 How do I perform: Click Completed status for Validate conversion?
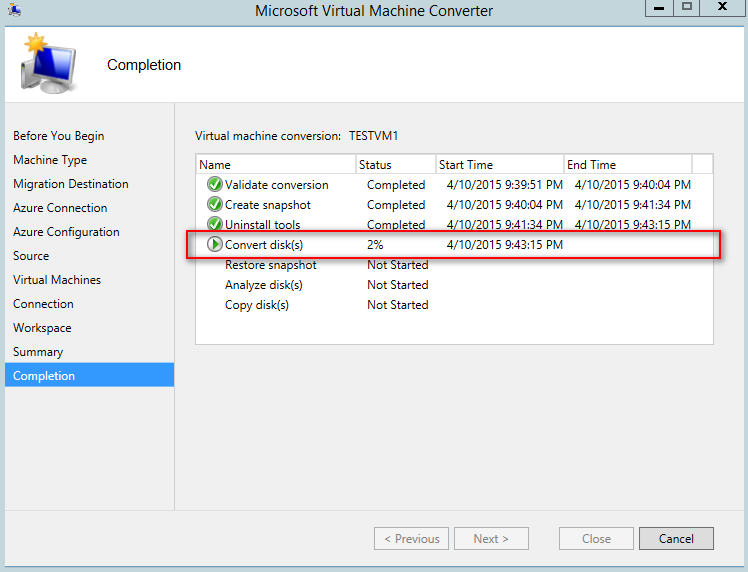396,185
